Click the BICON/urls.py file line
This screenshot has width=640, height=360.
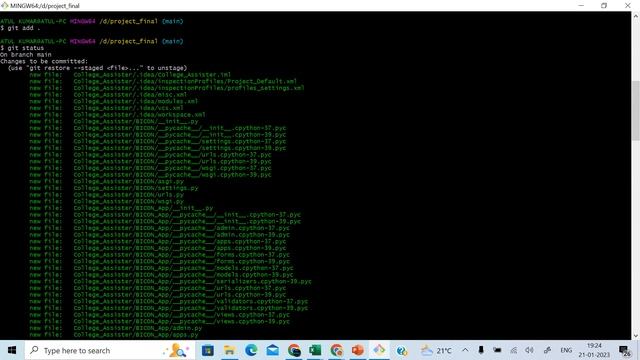pyautogui.click(x=107, y=195)
